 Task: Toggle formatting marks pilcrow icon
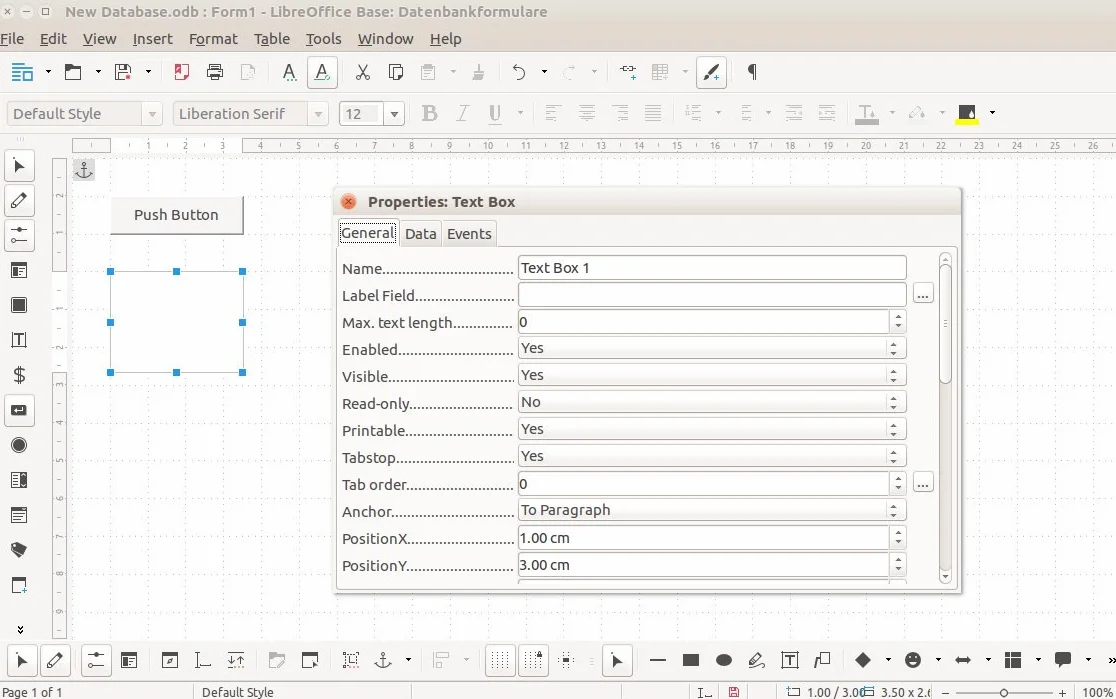click(752, 72)
